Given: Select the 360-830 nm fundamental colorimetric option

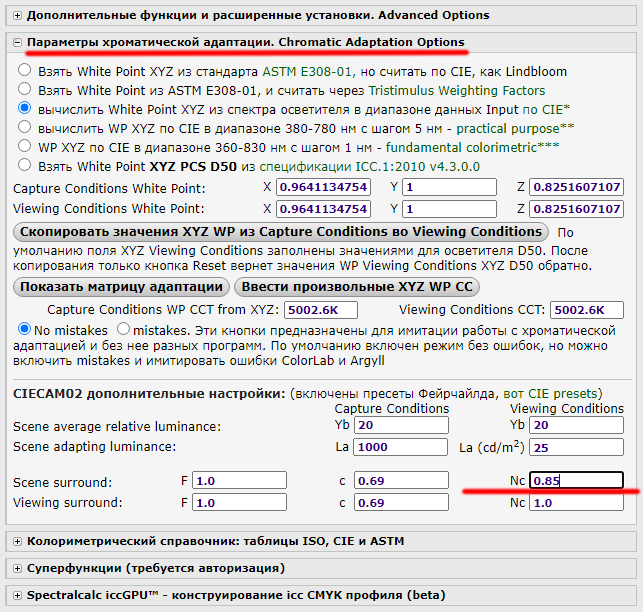Looking at the screenshot, I should pos(25,145).
